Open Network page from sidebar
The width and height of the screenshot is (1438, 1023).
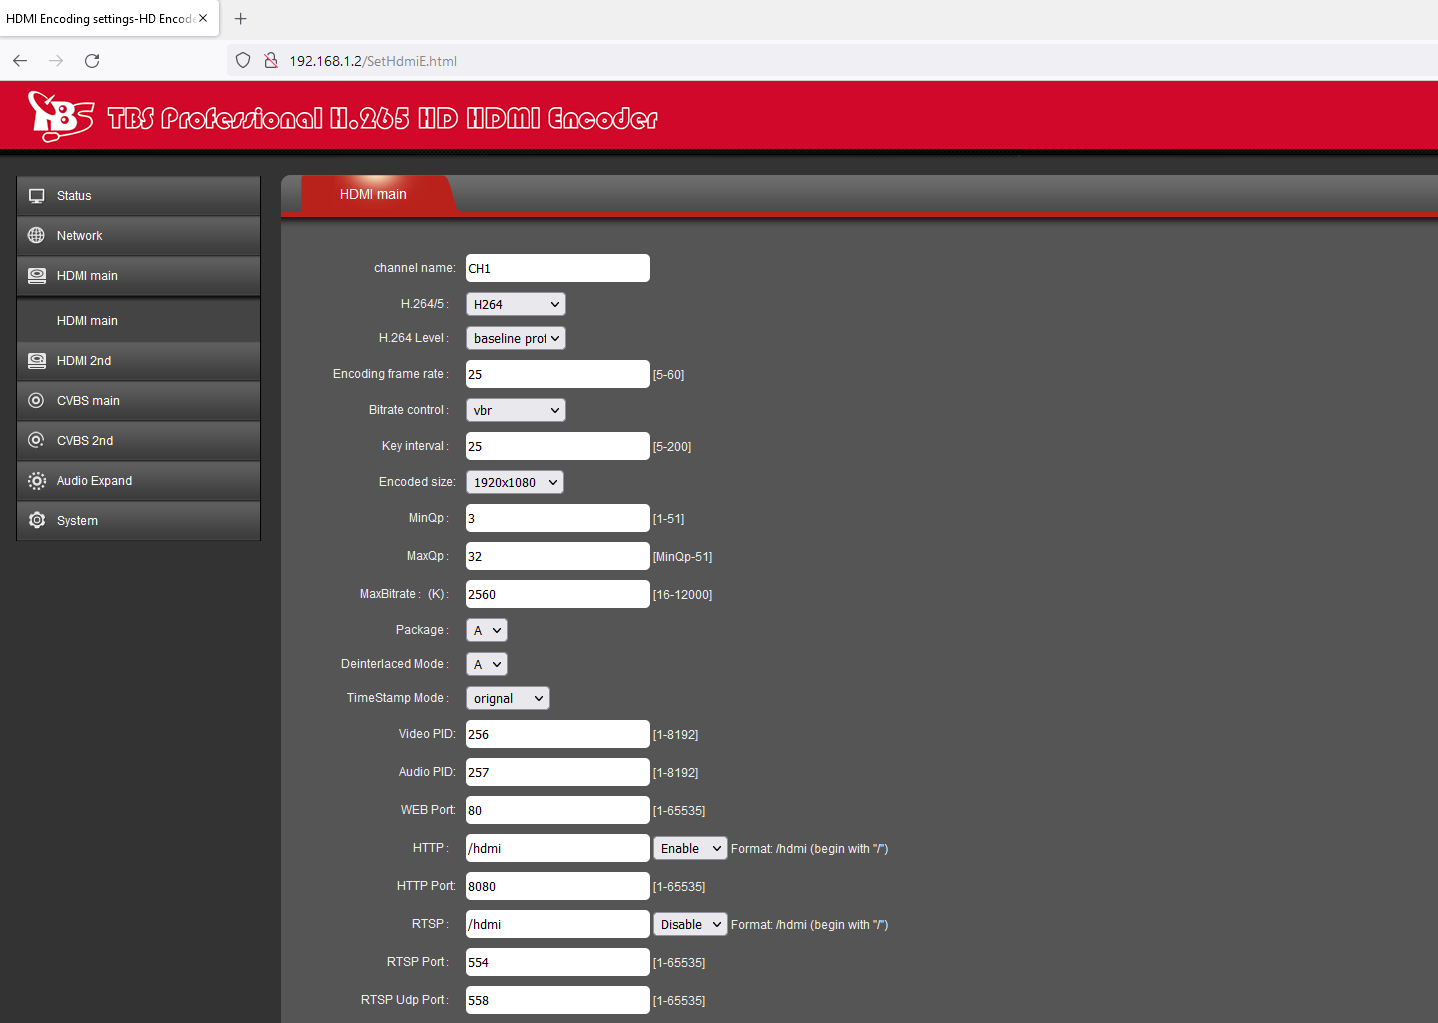coord(139,236)
